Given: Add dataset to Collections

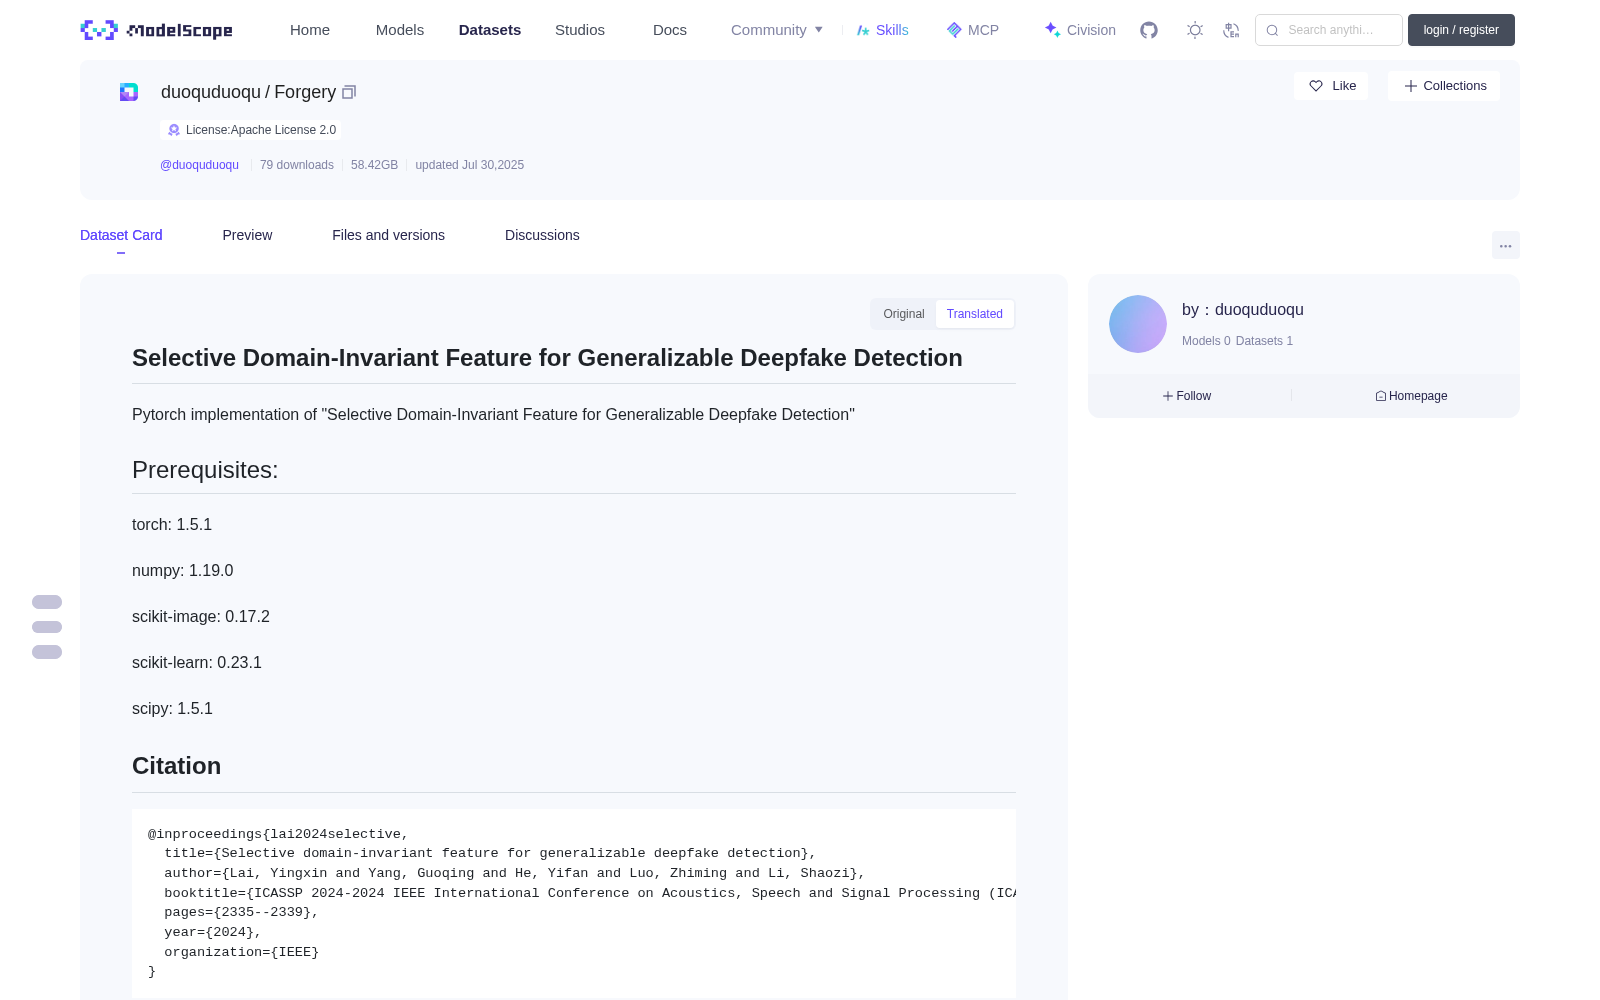Looking at the screenshot, I should pyautogui.click(x=1444, y=86).
